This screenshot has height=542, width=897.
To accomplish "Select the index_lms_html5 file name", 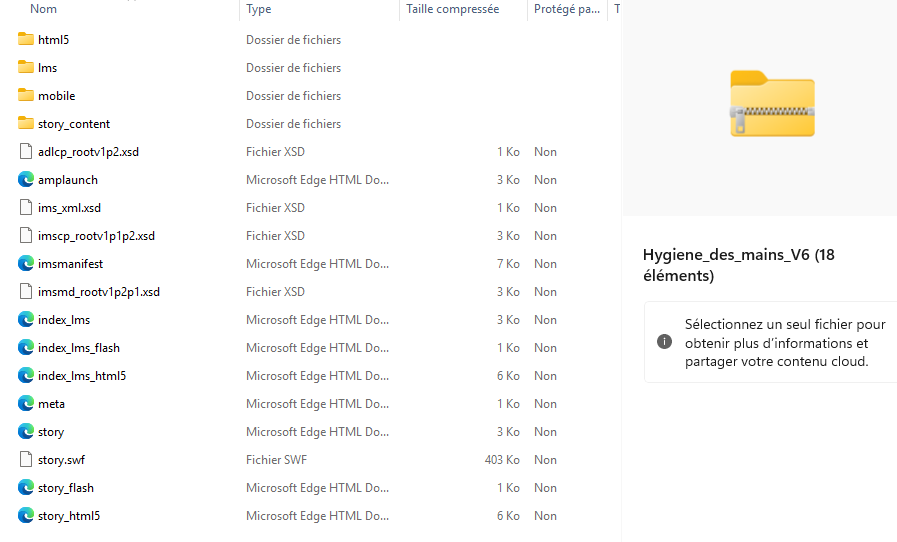I will [82, 376].
